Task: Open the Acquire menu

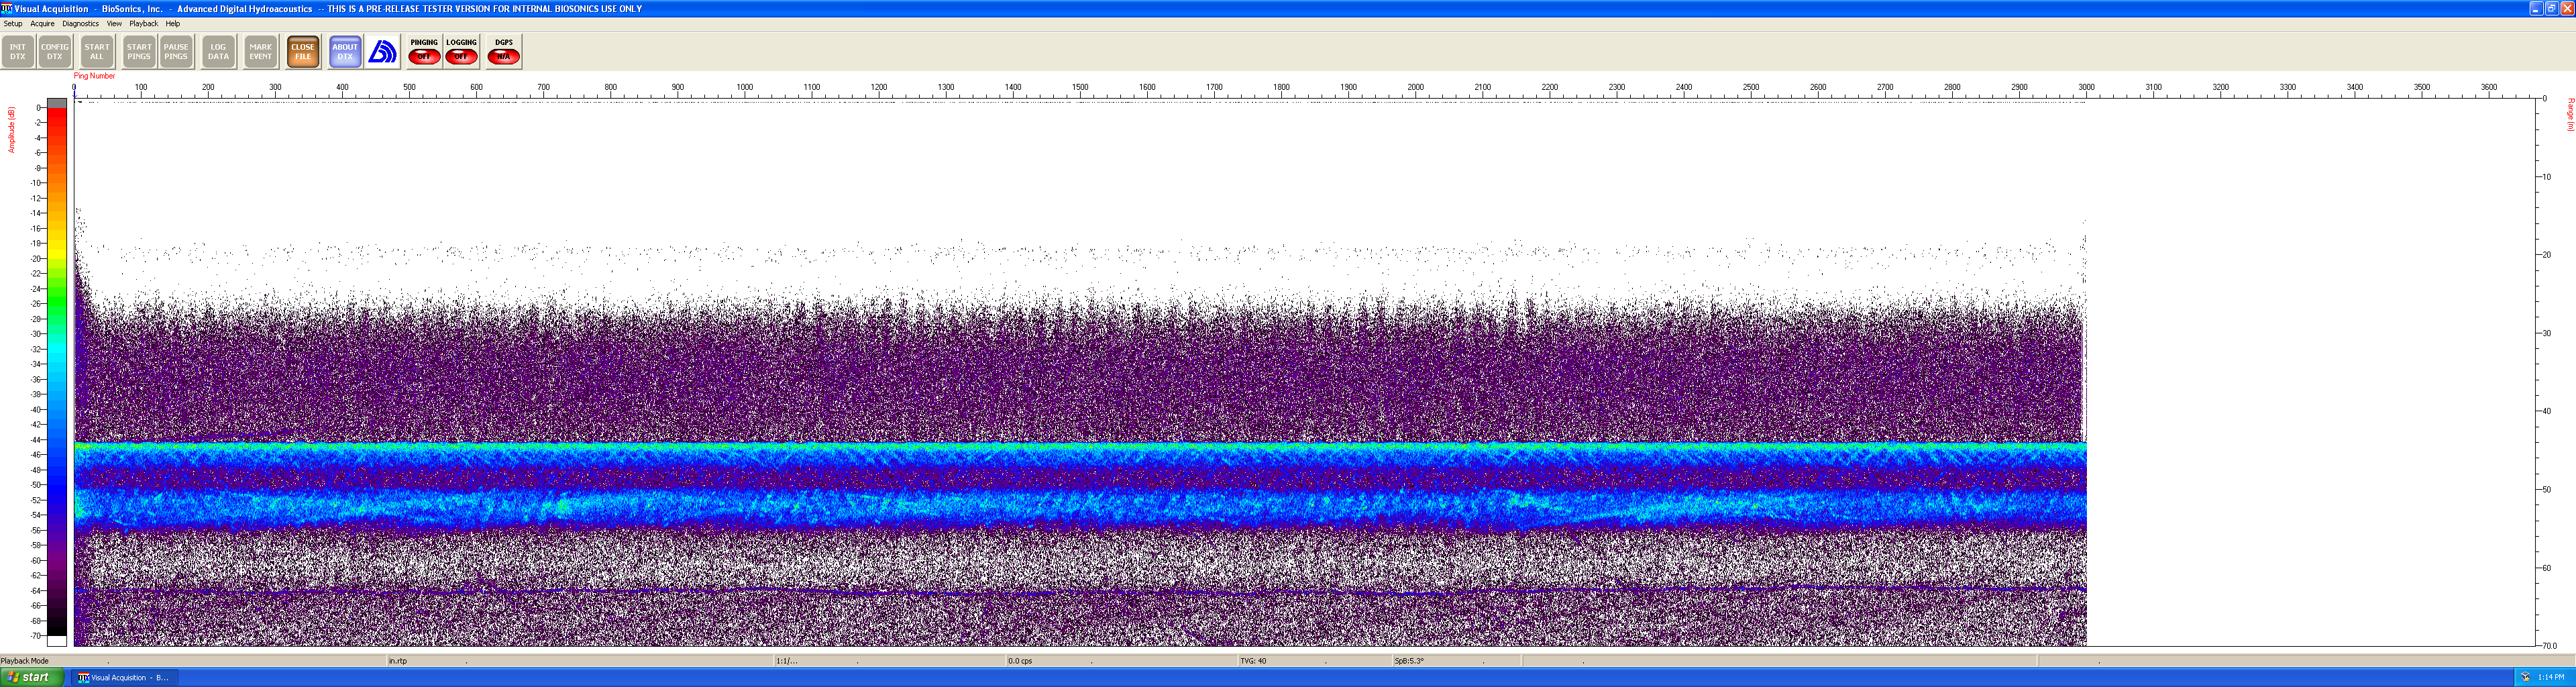Action: pyautogui.click(x=42, y=23)
